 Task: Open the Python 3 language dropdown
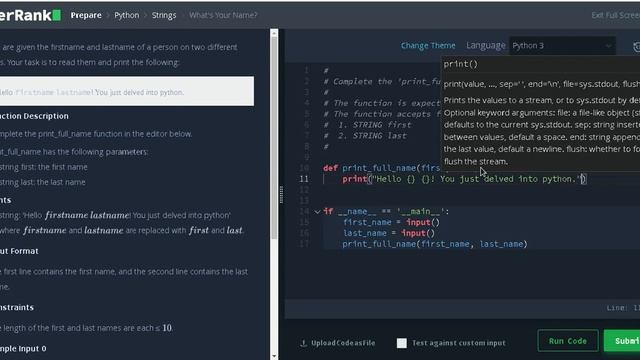click(x=562, y=45)
